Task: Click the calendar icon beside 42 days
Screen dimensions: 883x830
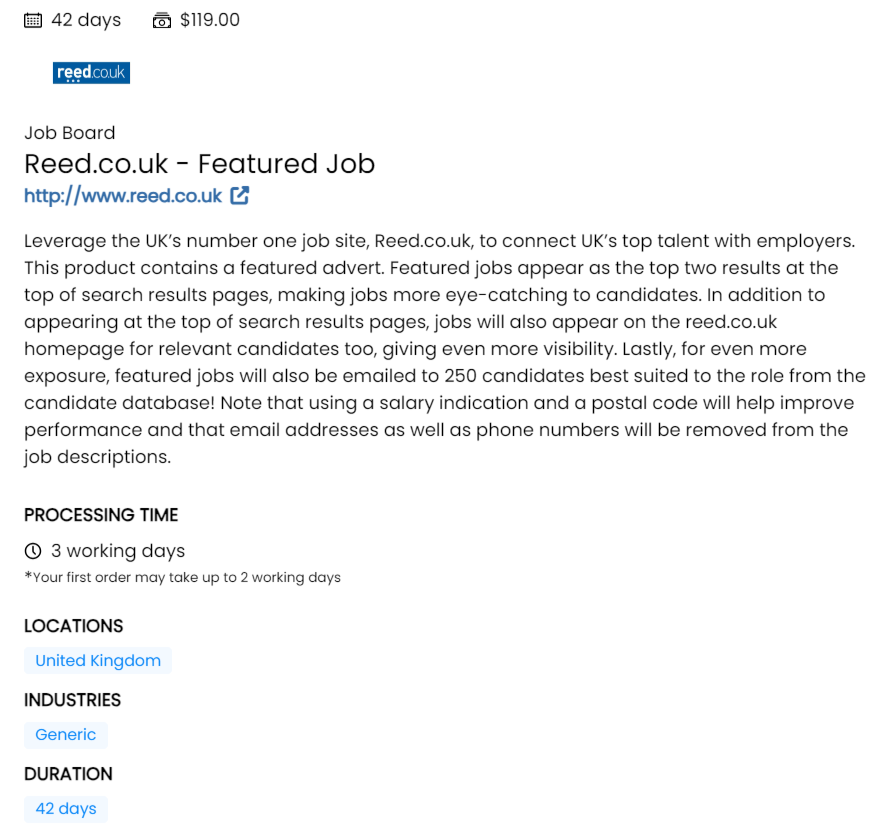Action: pyautogui.click(x=33, y=20)
